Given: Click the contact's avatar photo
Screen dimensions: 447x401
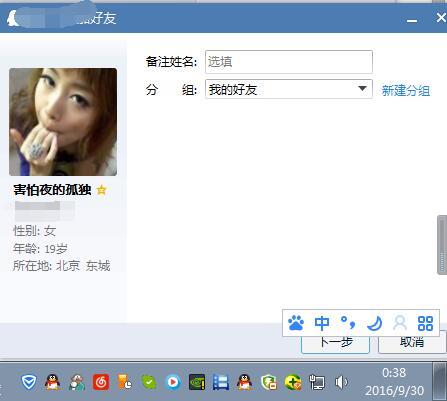Looking at the screenshot, I should [63, 122].
